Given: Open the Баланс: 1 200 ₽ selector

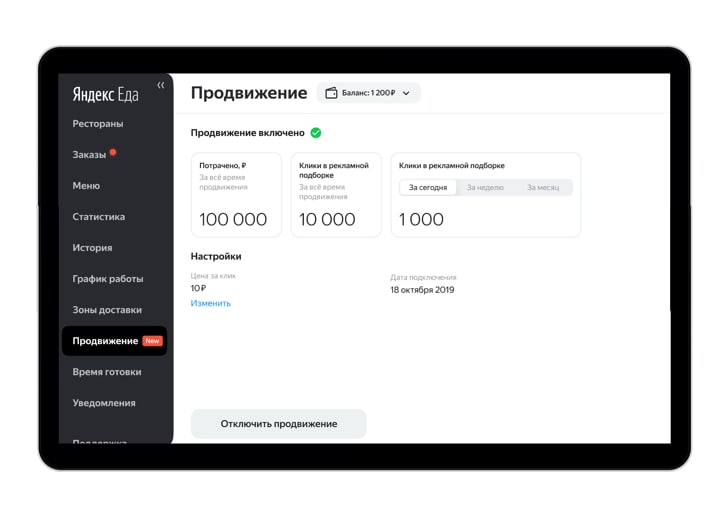Looking at the screenshot, I should point(369,93).
